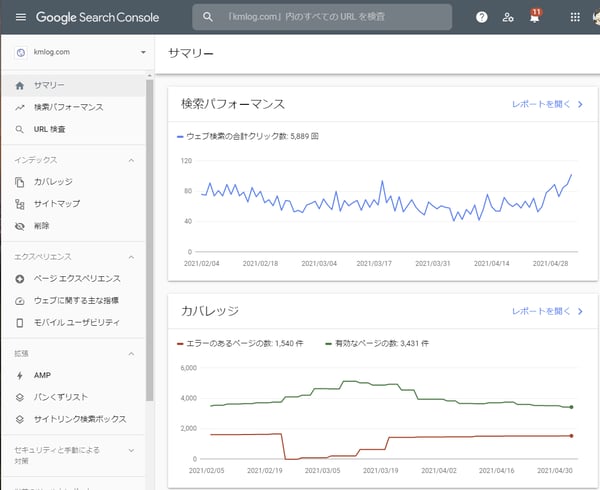600x490 pixels.
Task: Open URL 検査 in the sidebar
Action: click(x=73, y=129)
